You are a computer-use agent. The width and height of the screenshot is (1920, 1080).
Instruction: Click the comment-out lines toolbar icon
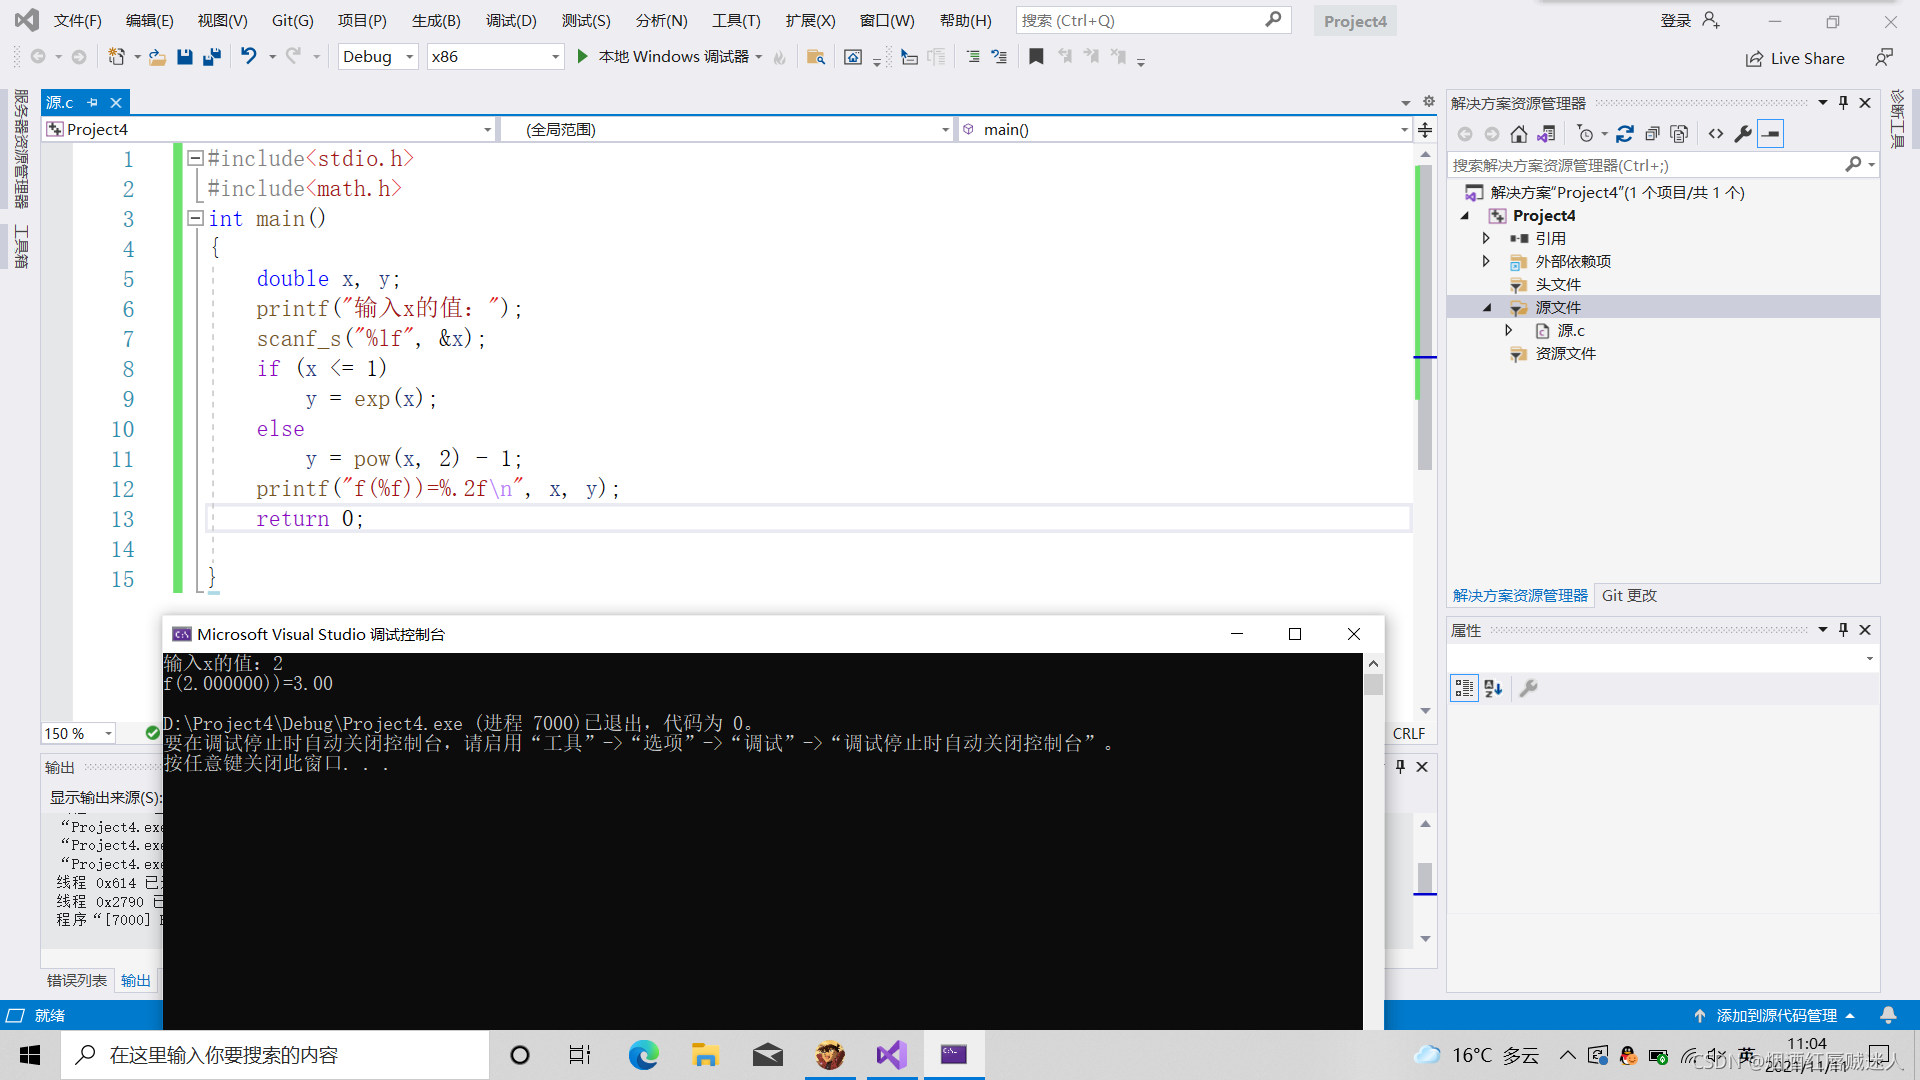click(973, 57)
